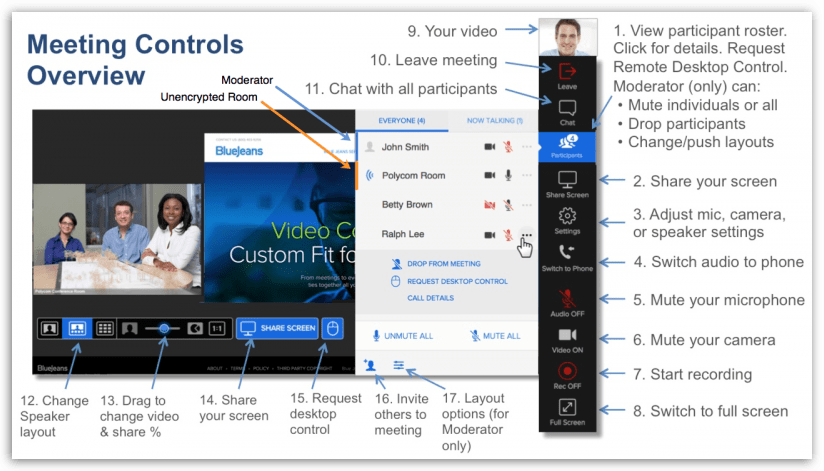Select the highlighted people layout icon

tap(77, 329)
